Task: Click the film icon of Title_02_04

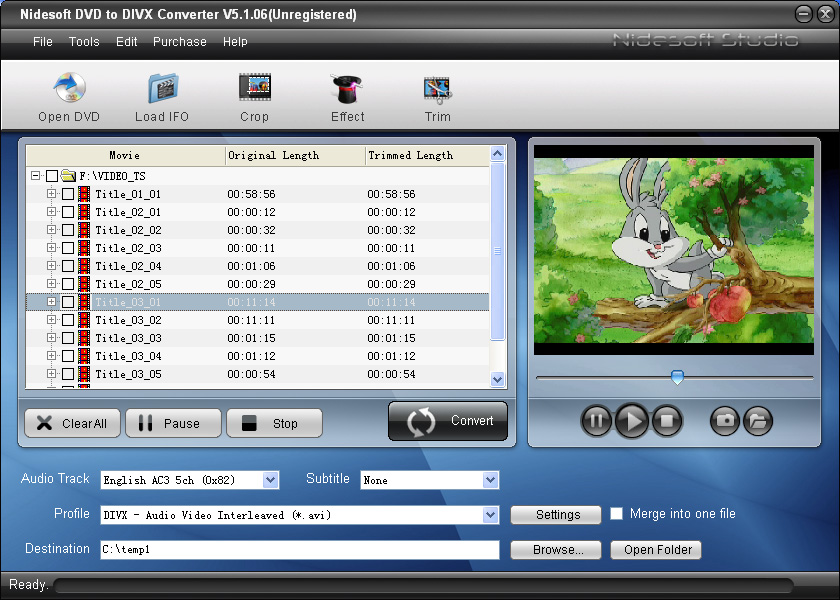Action: coord(84,266)
